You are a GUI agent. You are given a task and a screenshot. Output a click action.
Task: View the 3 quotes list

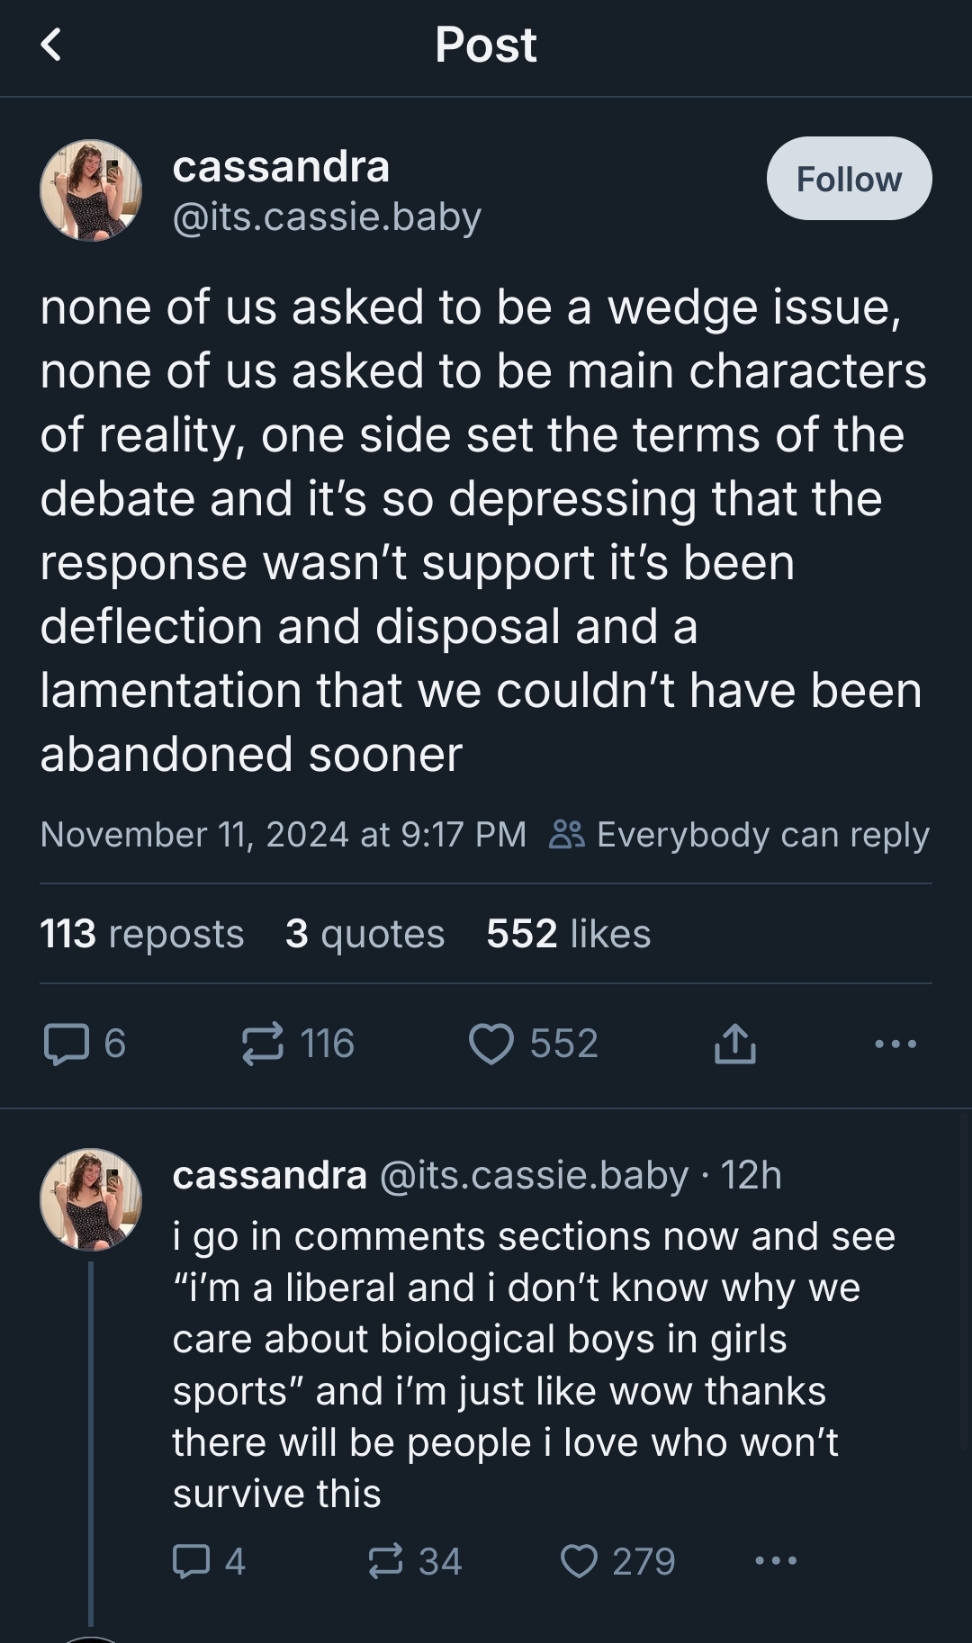point(365,934)
